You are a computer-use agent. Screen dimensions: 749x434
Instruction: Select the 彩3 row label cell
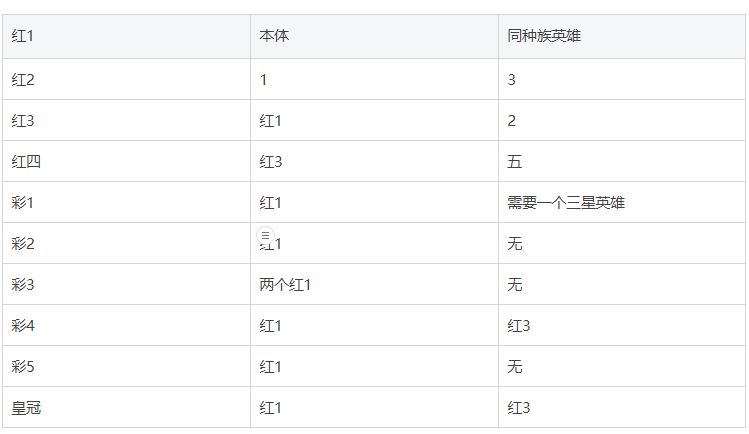[23, 285]
